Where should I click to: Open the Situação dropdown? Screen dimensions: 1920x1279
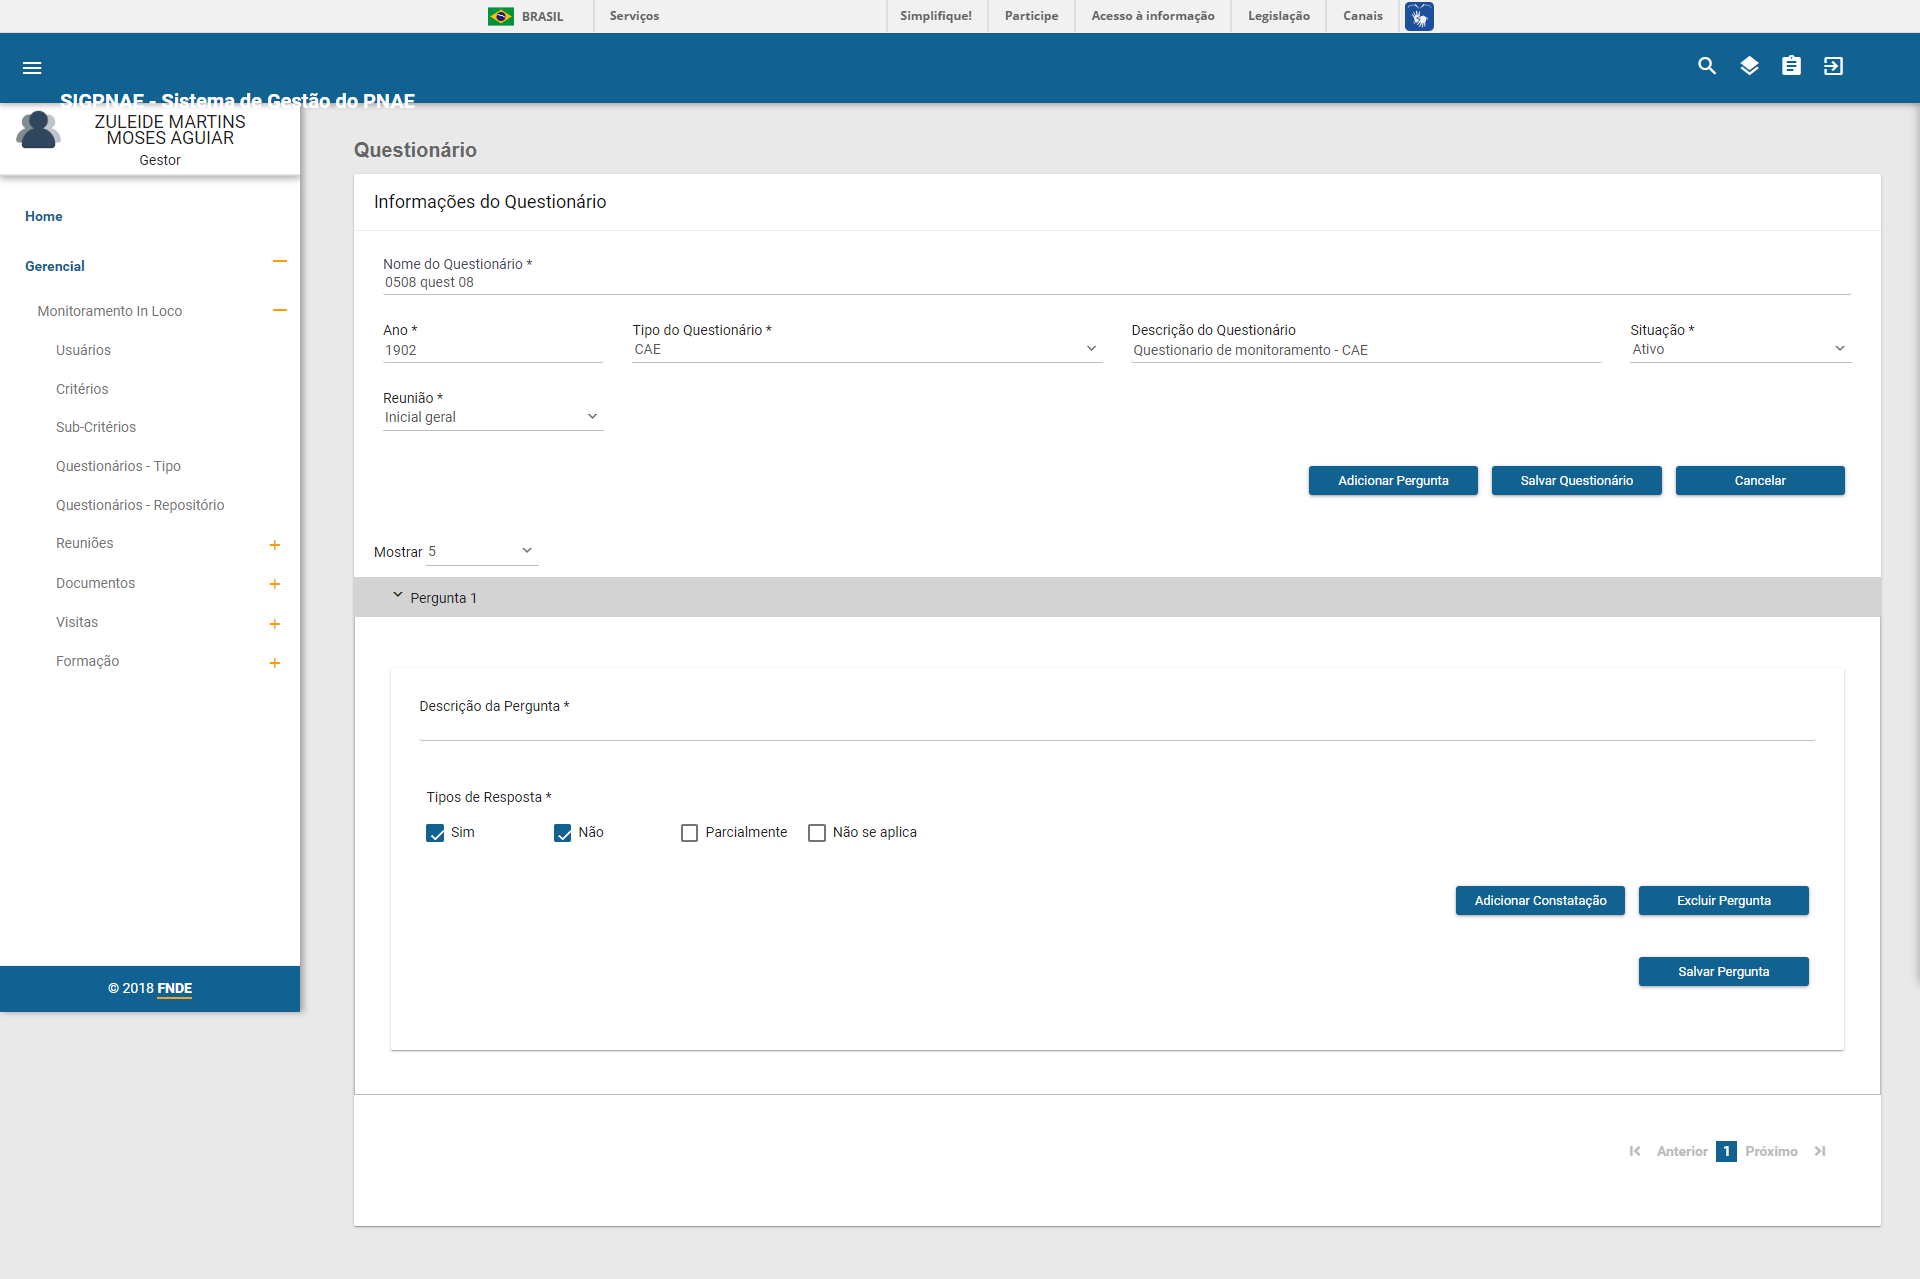coord(1739,349)
